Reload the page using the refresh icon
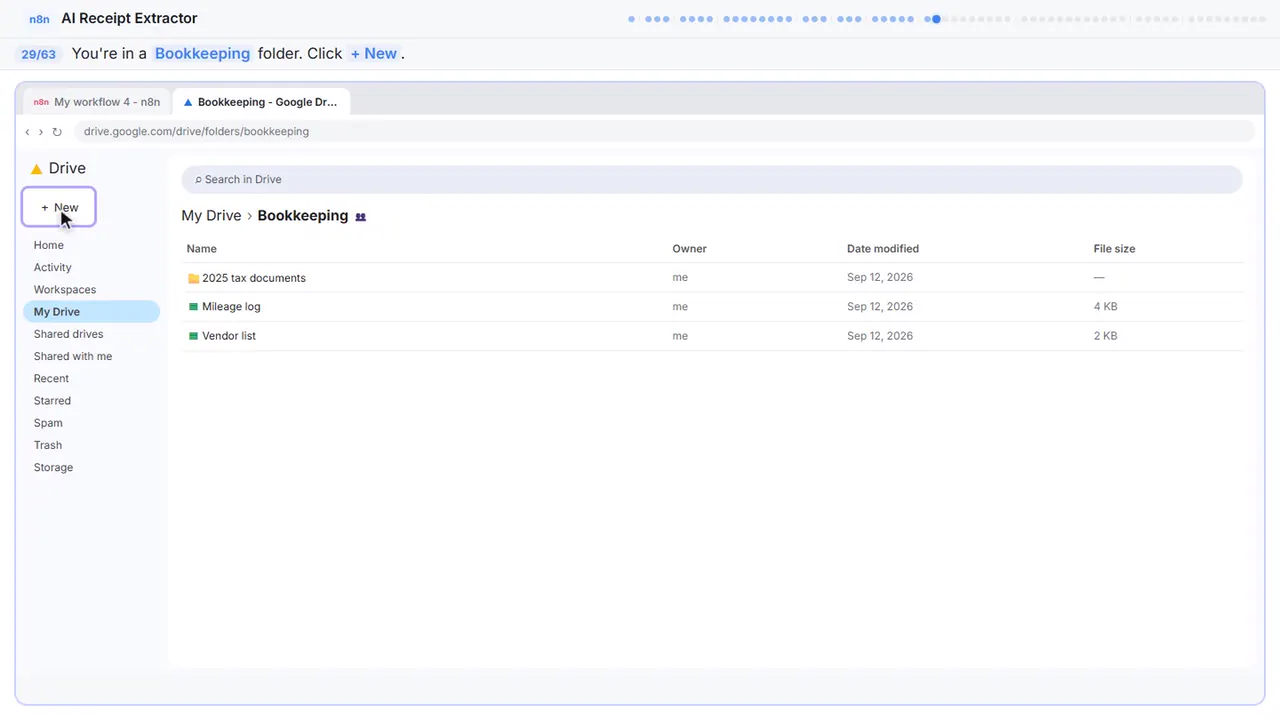This screenshot has width=1280, height=720. 57,131
